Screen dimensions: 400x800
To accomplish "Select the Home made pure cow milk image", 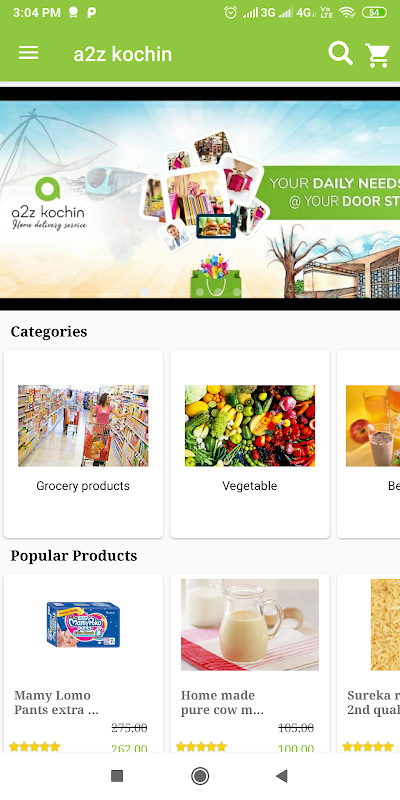I will [250, 624].
